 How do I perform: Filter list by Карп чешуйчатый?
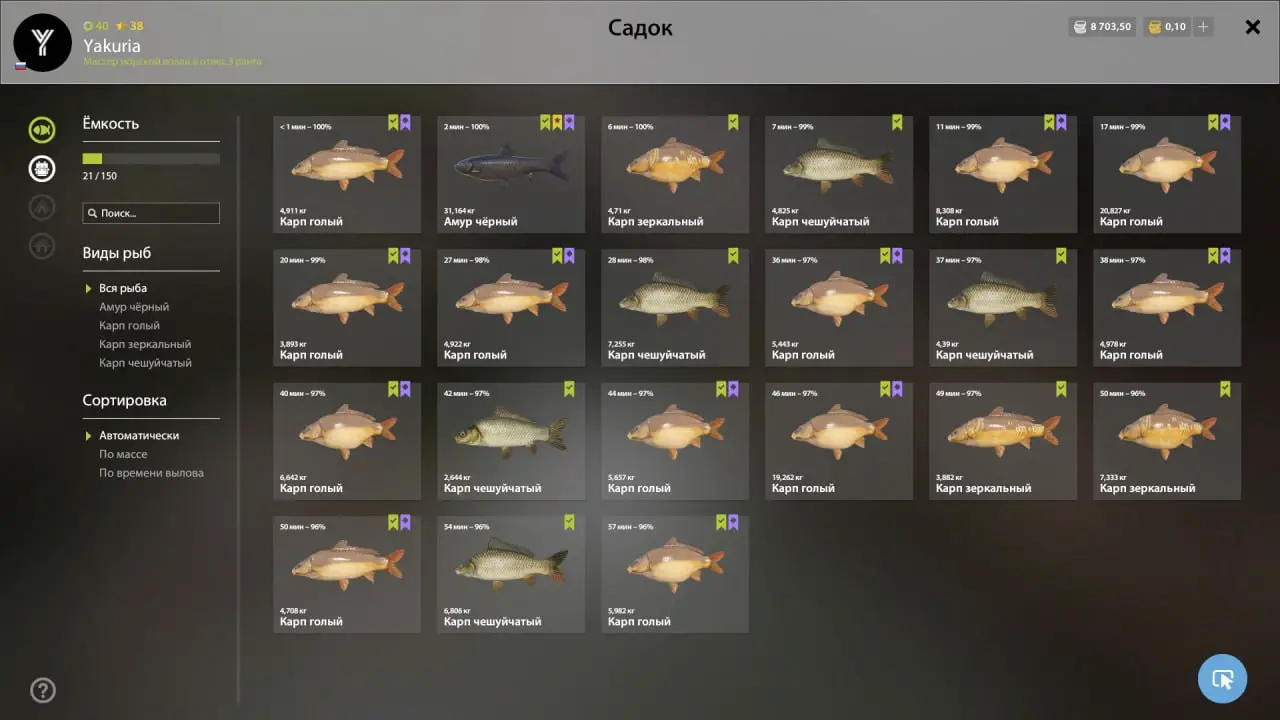click(145, 363)
